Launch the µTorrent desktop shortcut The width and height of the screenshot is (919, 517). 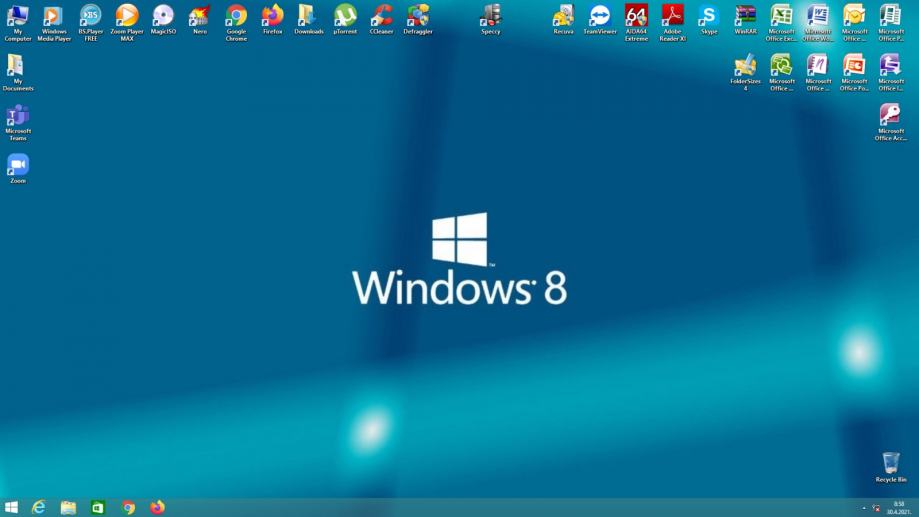pyautogui.click(x=345, y=19)
